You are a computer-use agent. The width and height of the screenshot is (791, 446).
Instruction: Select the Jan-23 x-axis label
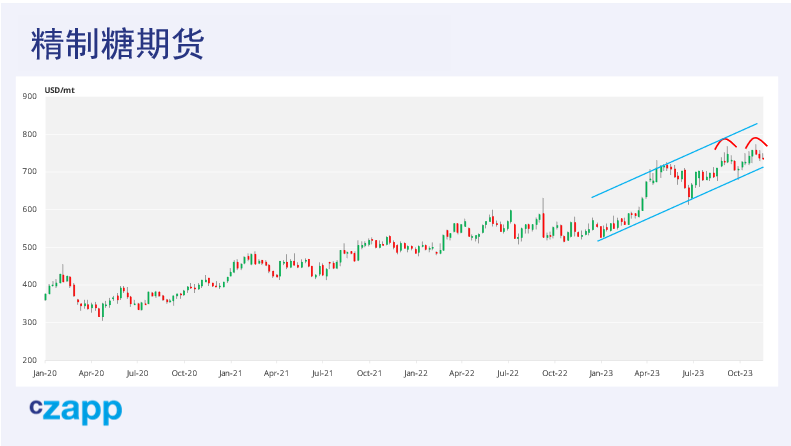click(x=600, y=373)
